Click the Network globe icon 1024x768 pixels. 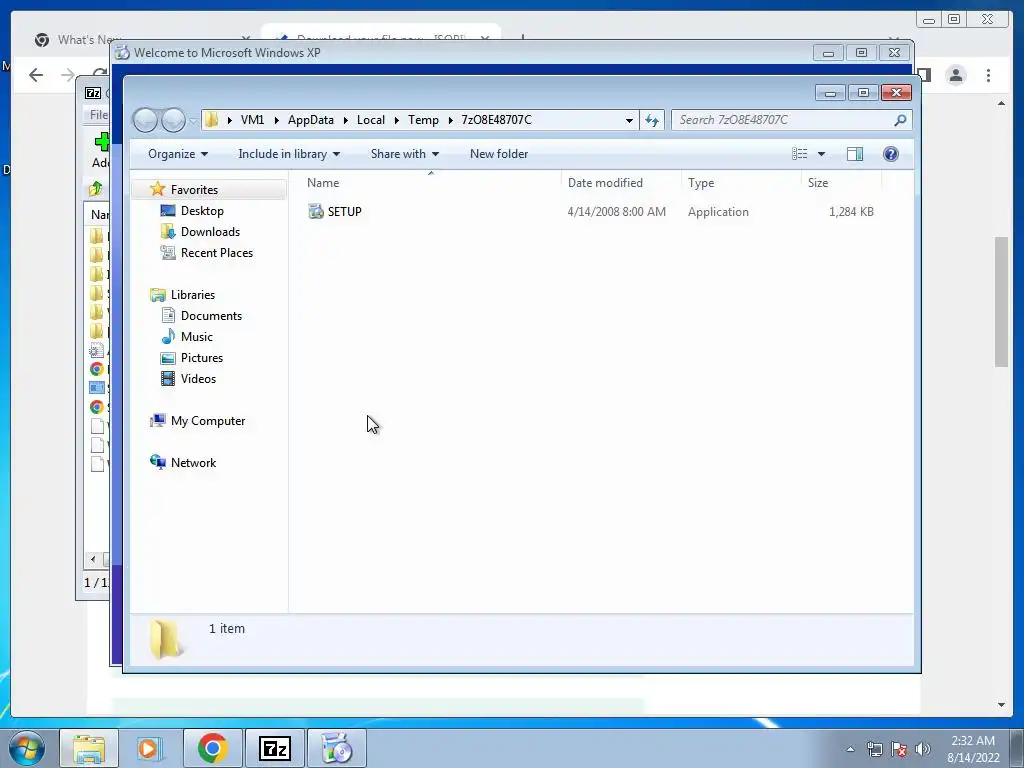[157, 462]
